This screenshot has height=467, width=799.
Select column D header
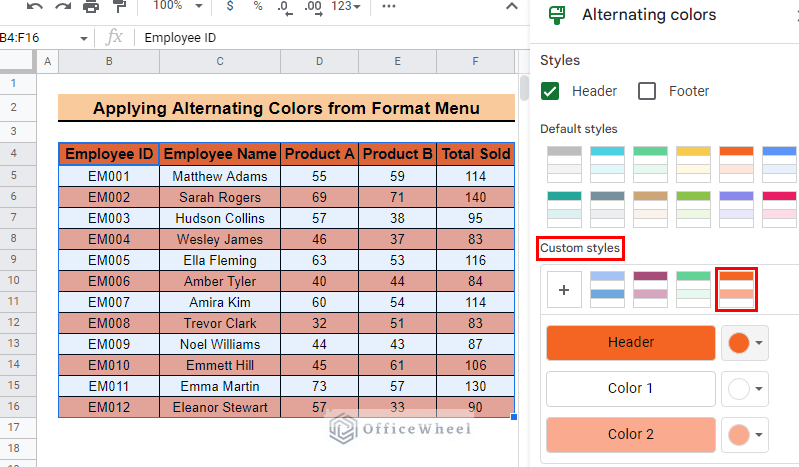pyautogui.click(x=319, y=62)
